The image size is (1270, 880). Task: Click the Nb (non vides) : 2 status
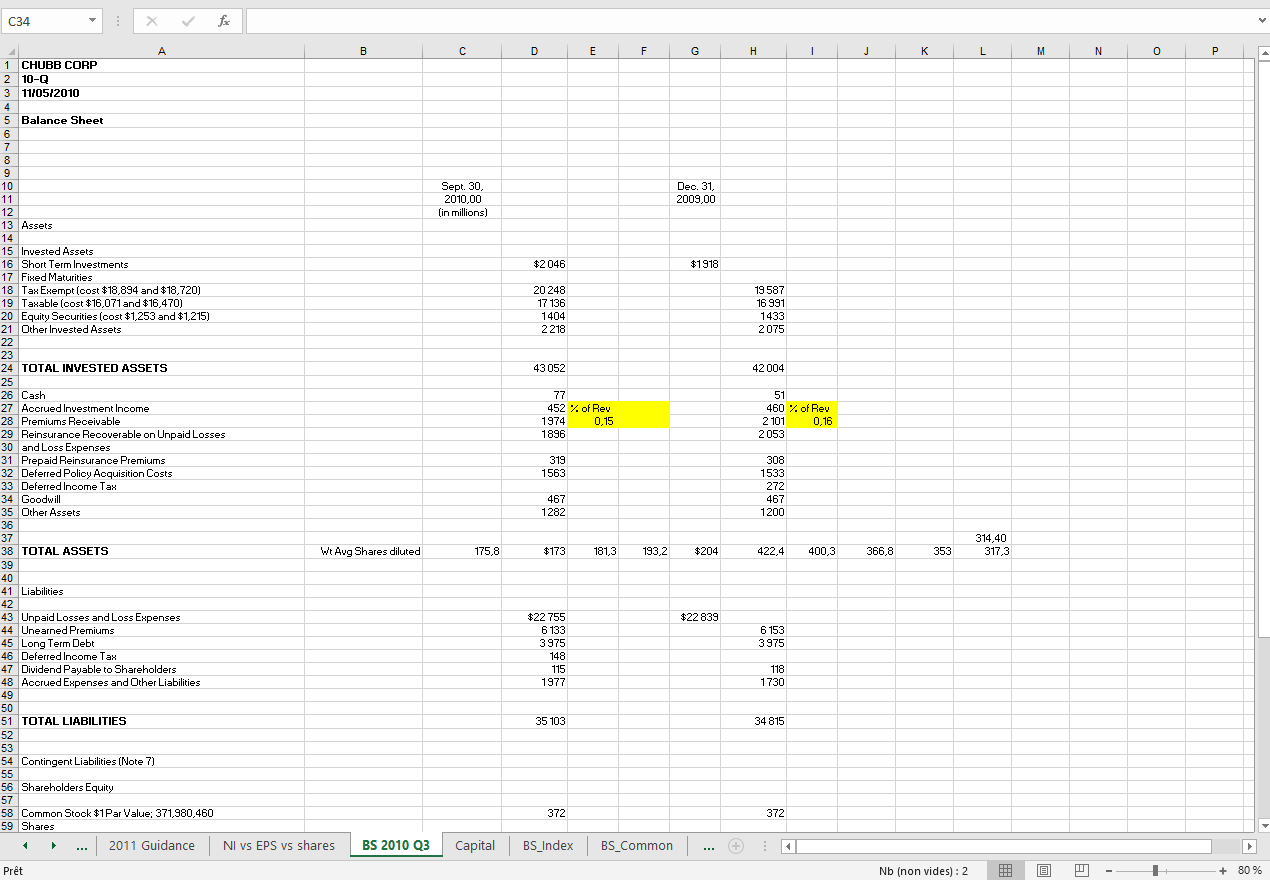point(923,870)
